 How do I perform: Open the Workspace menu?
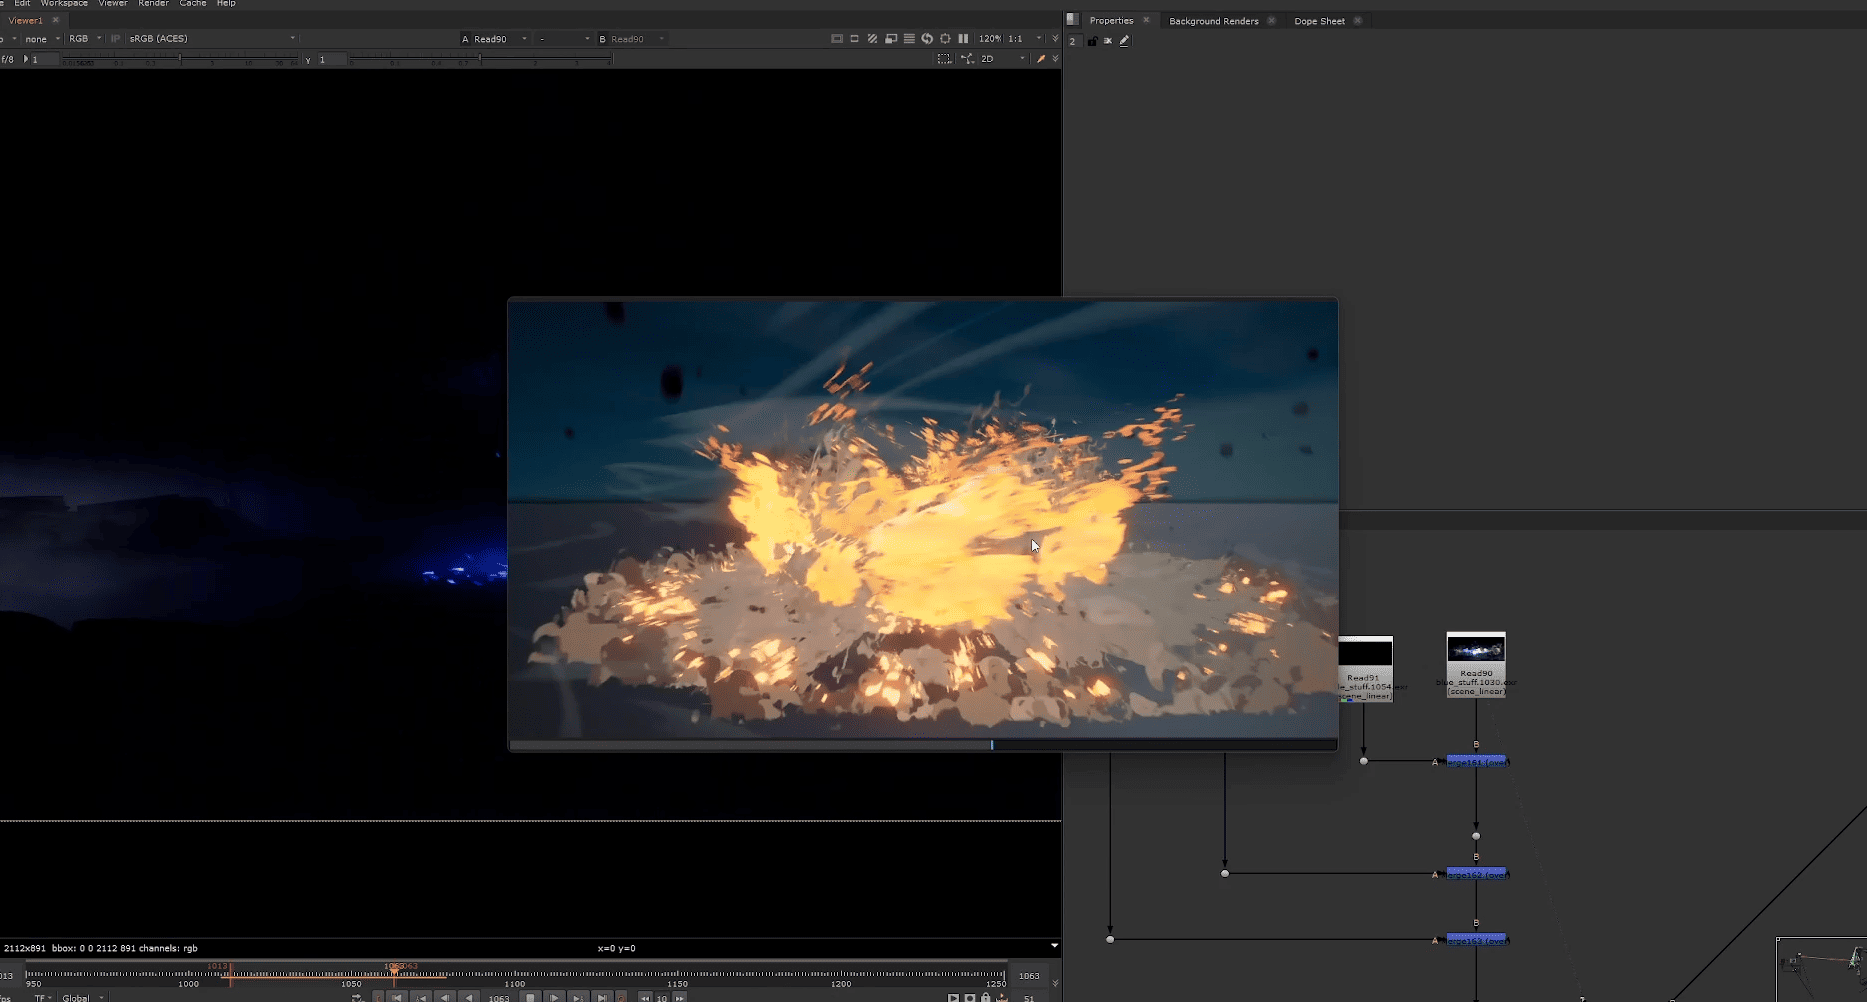point(64,4)
